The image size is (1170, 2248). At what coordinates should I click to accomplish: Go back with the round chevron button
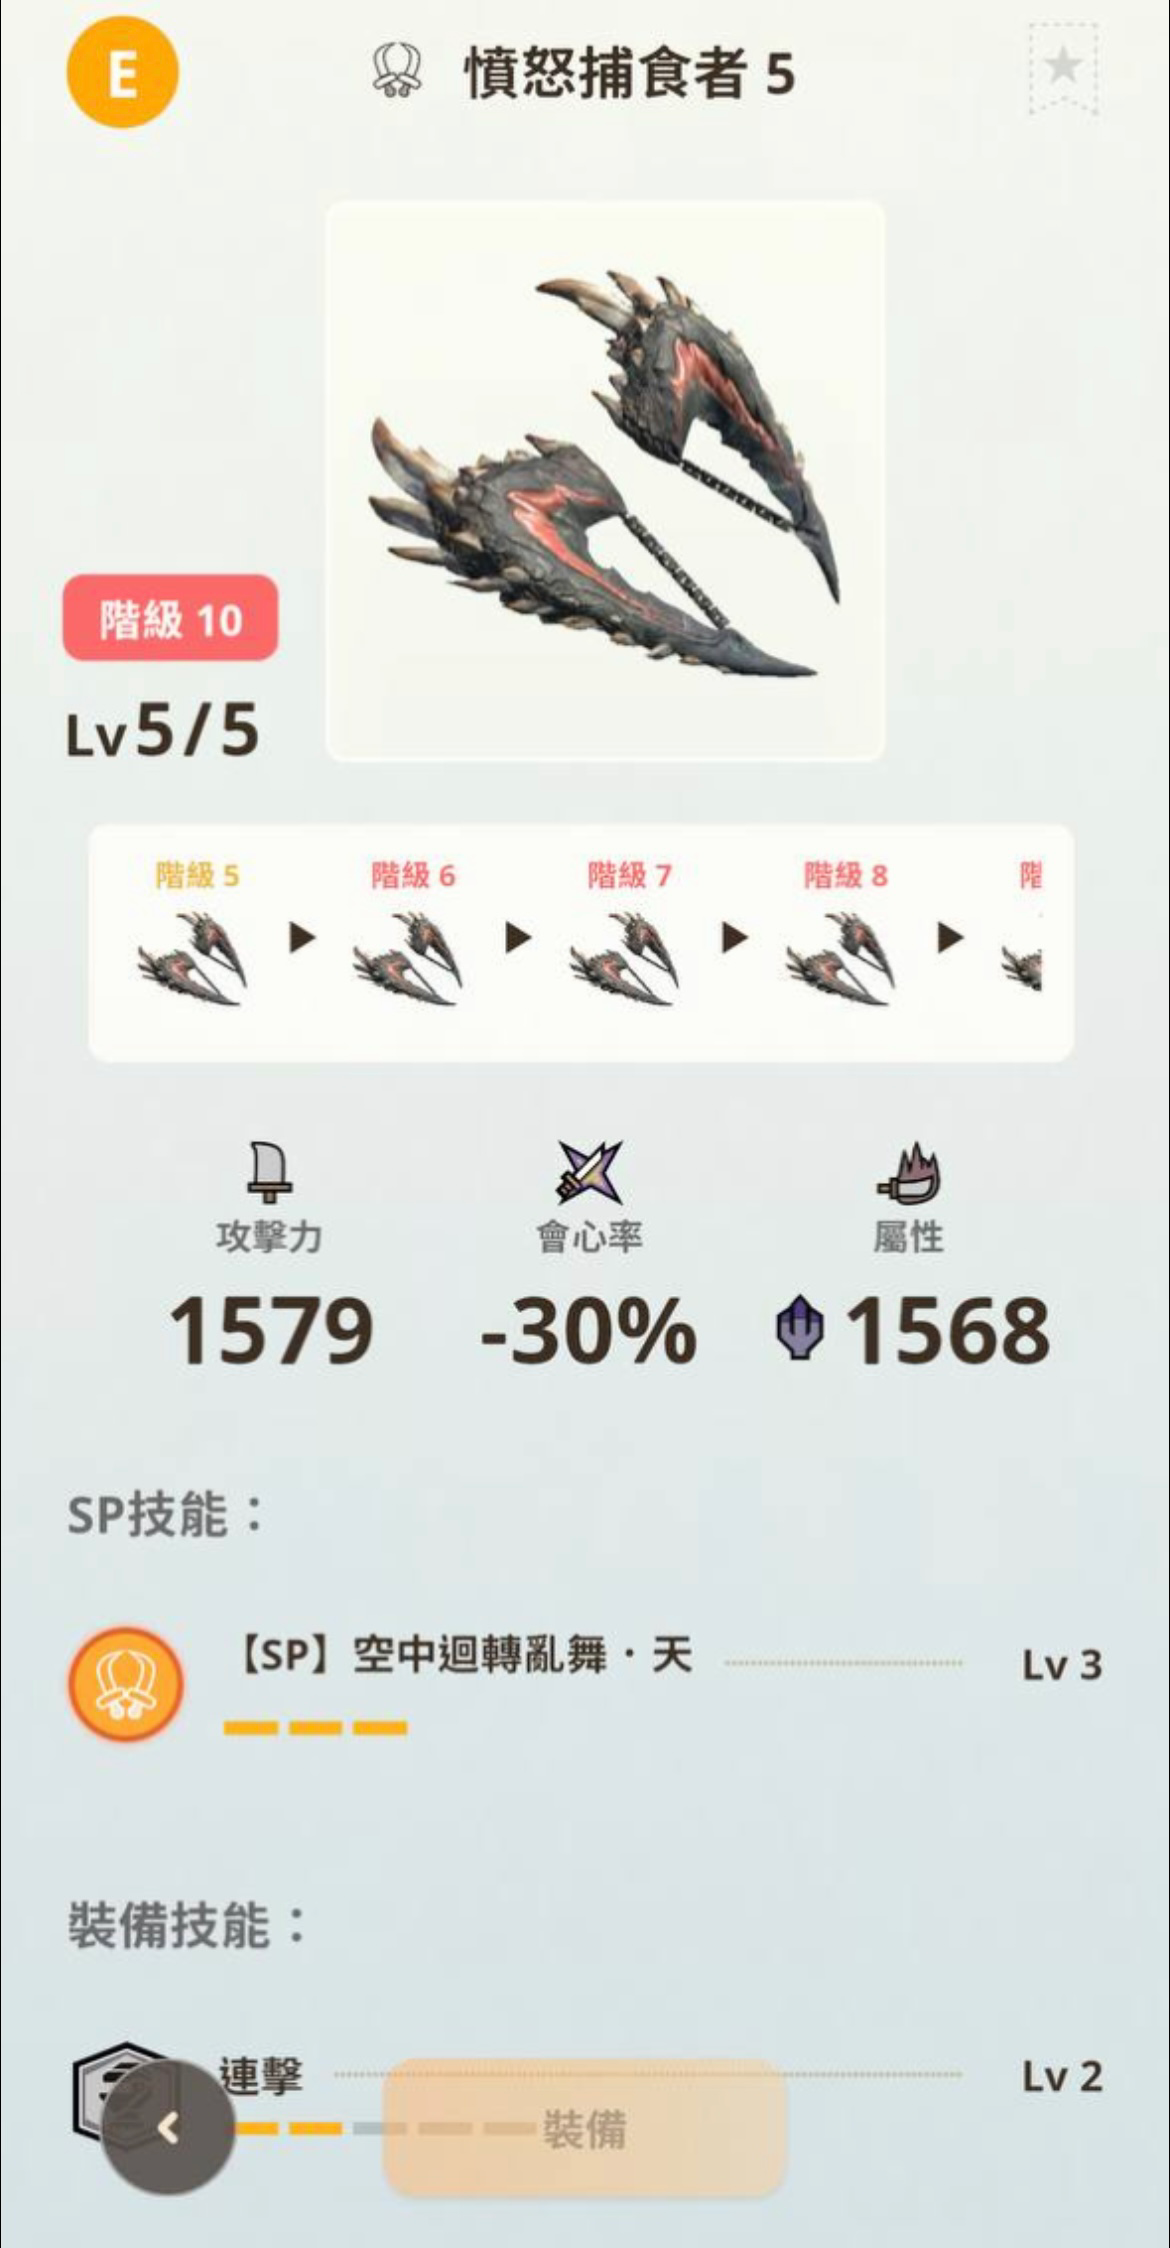tap(168, 2130)
